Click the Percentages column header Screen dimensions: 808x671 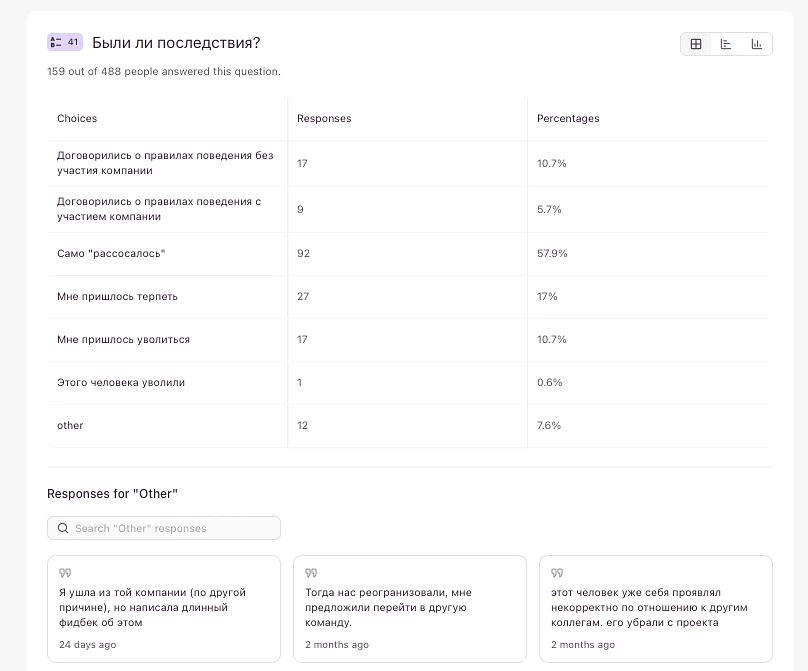[568, 118]
